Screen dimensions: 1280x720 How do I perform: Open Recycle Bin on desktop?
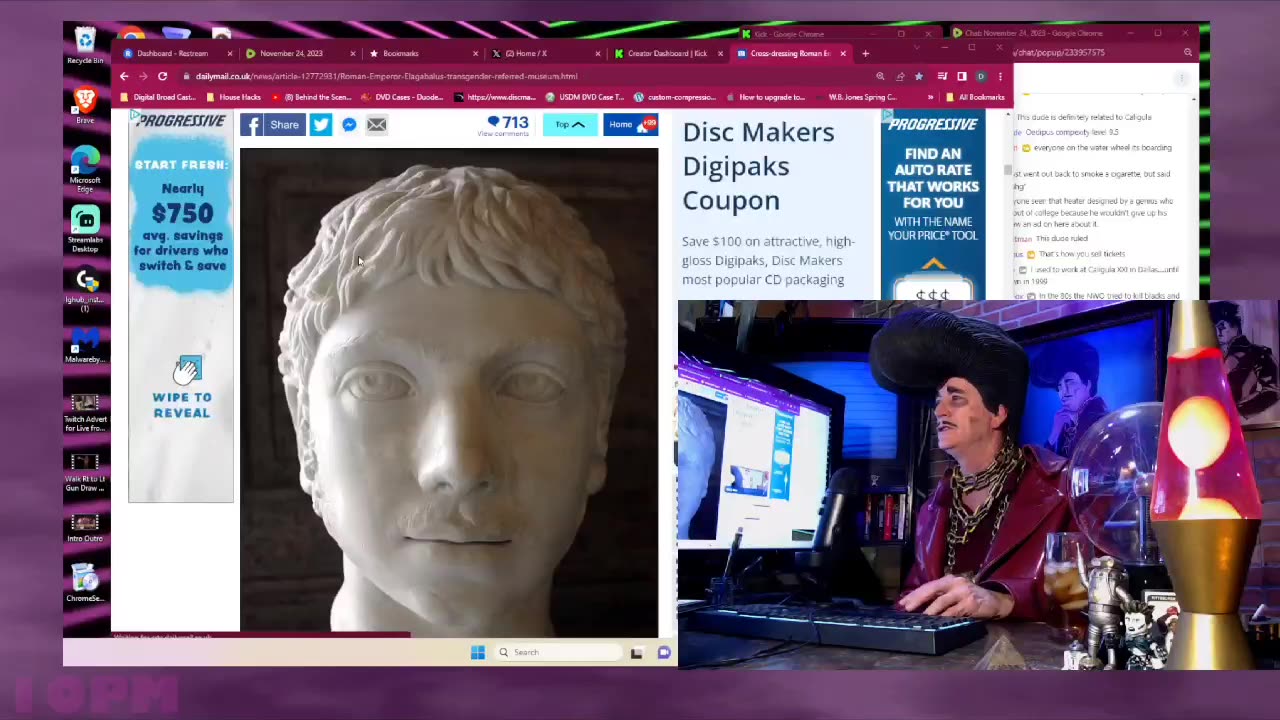click(85, 46)
